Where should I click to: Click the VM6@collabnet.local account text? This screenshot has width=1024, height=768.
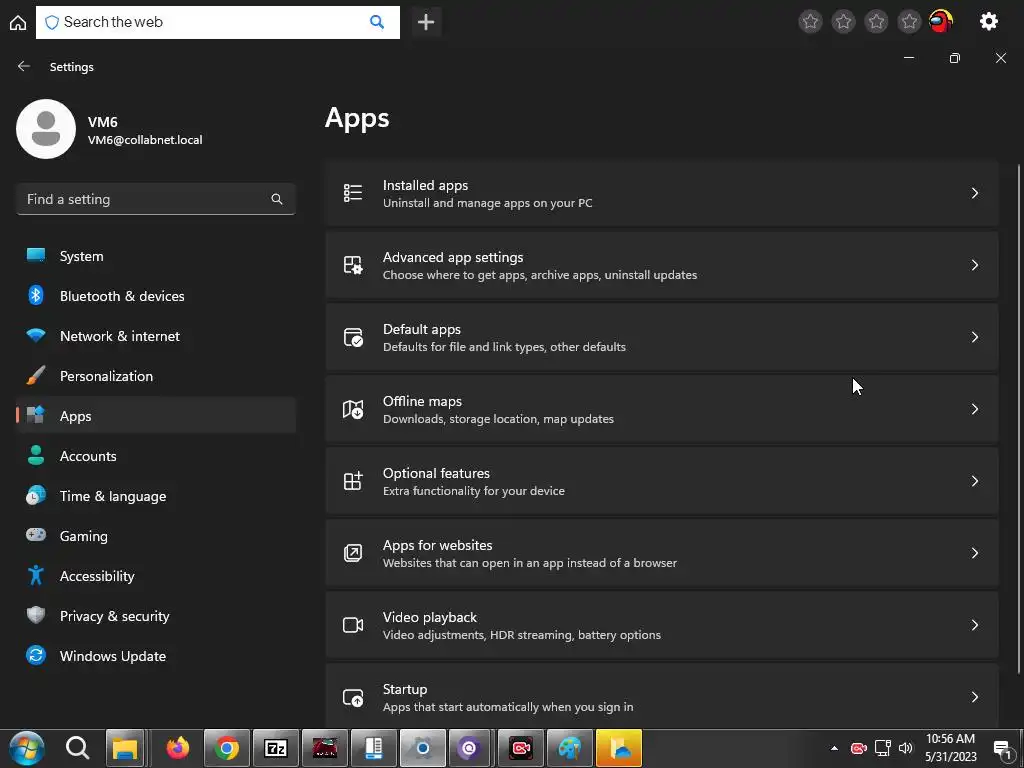[x=145, y=140]
